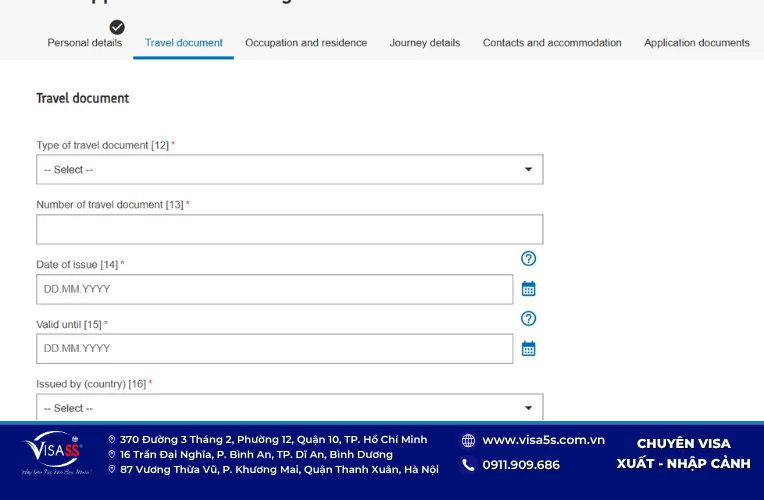This screenshot has width=764, height=500.
Task: Click the Hà Nội address line
Action: tap(279, 470)
